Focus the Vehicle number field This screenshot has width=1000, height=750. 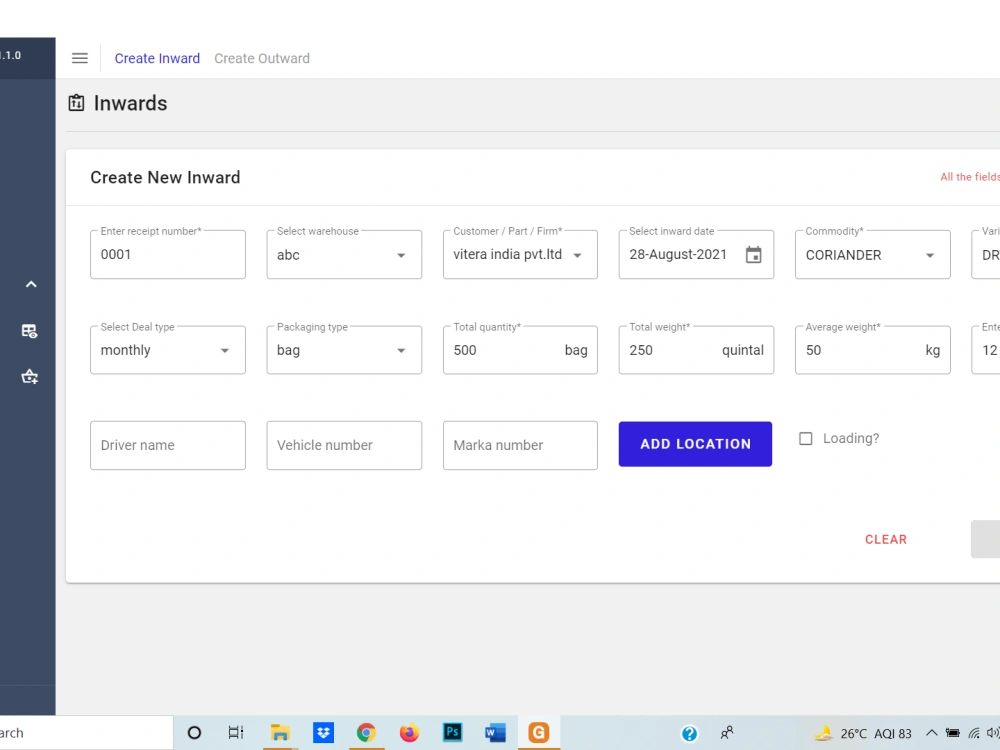(x=344, y=445)
